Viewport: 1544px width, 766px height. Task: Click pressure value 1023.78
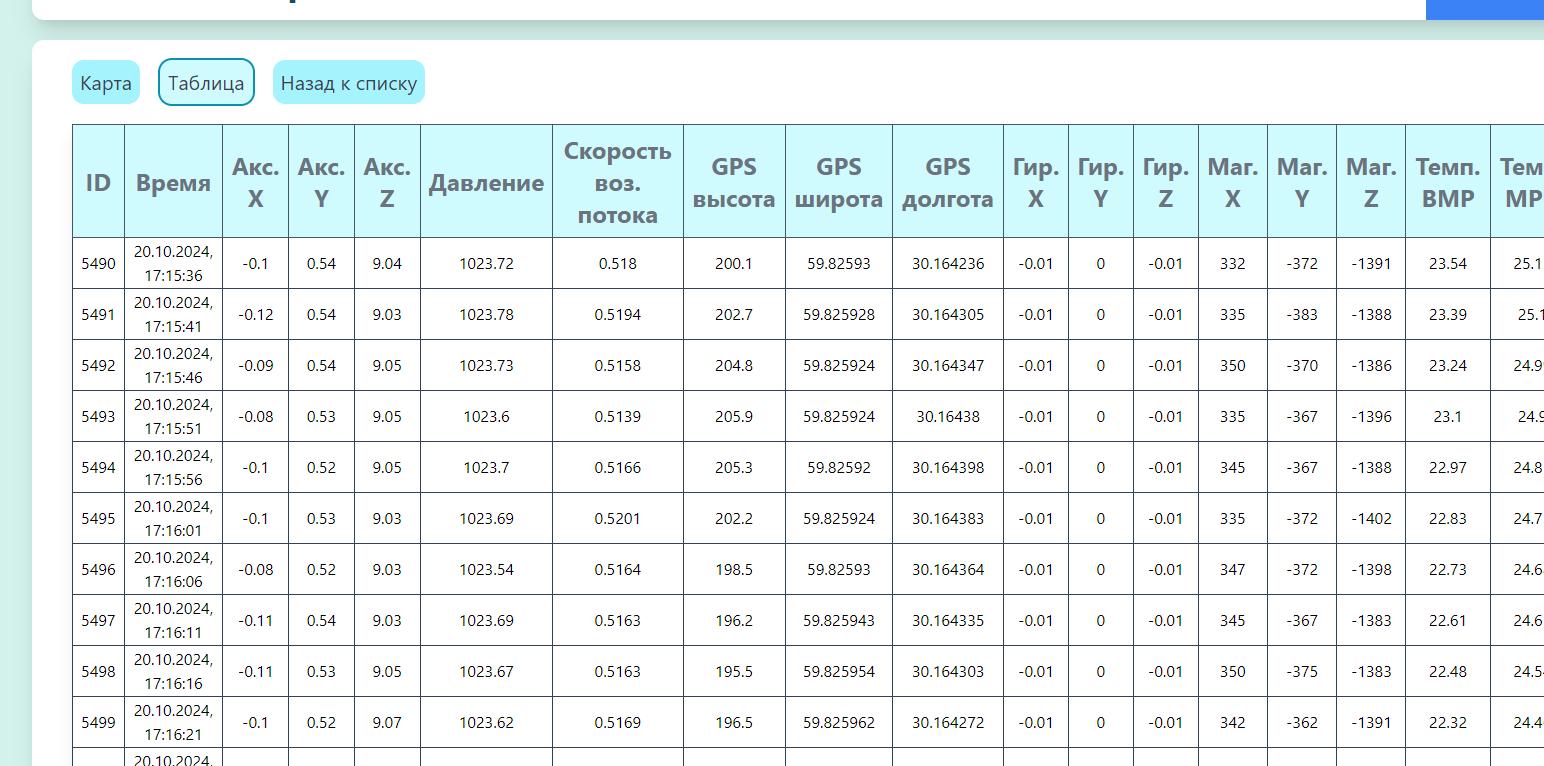point(487,315)
